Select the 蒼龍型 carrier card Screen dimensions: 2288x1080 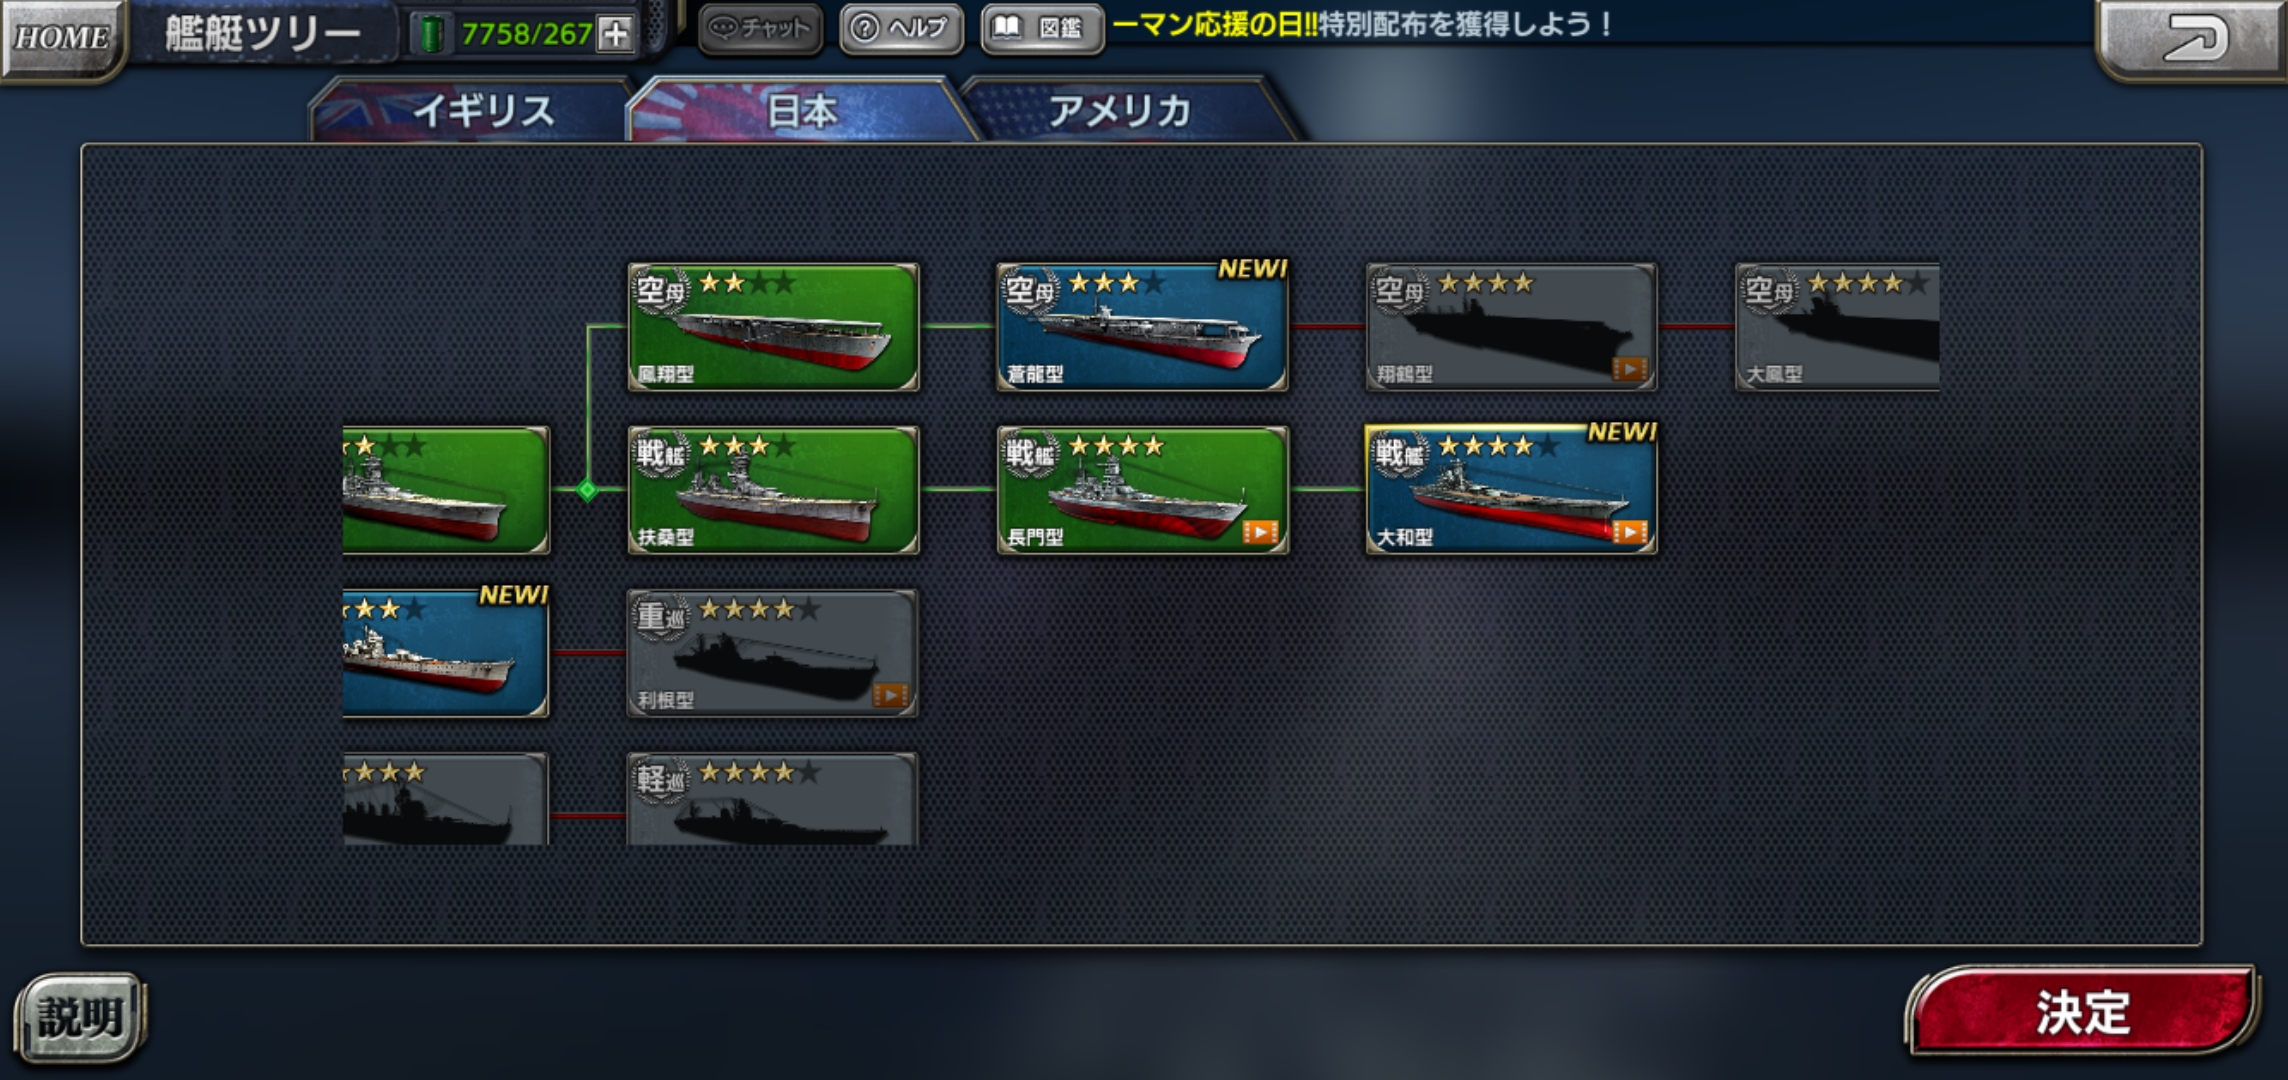click(x=1142, y=327)
